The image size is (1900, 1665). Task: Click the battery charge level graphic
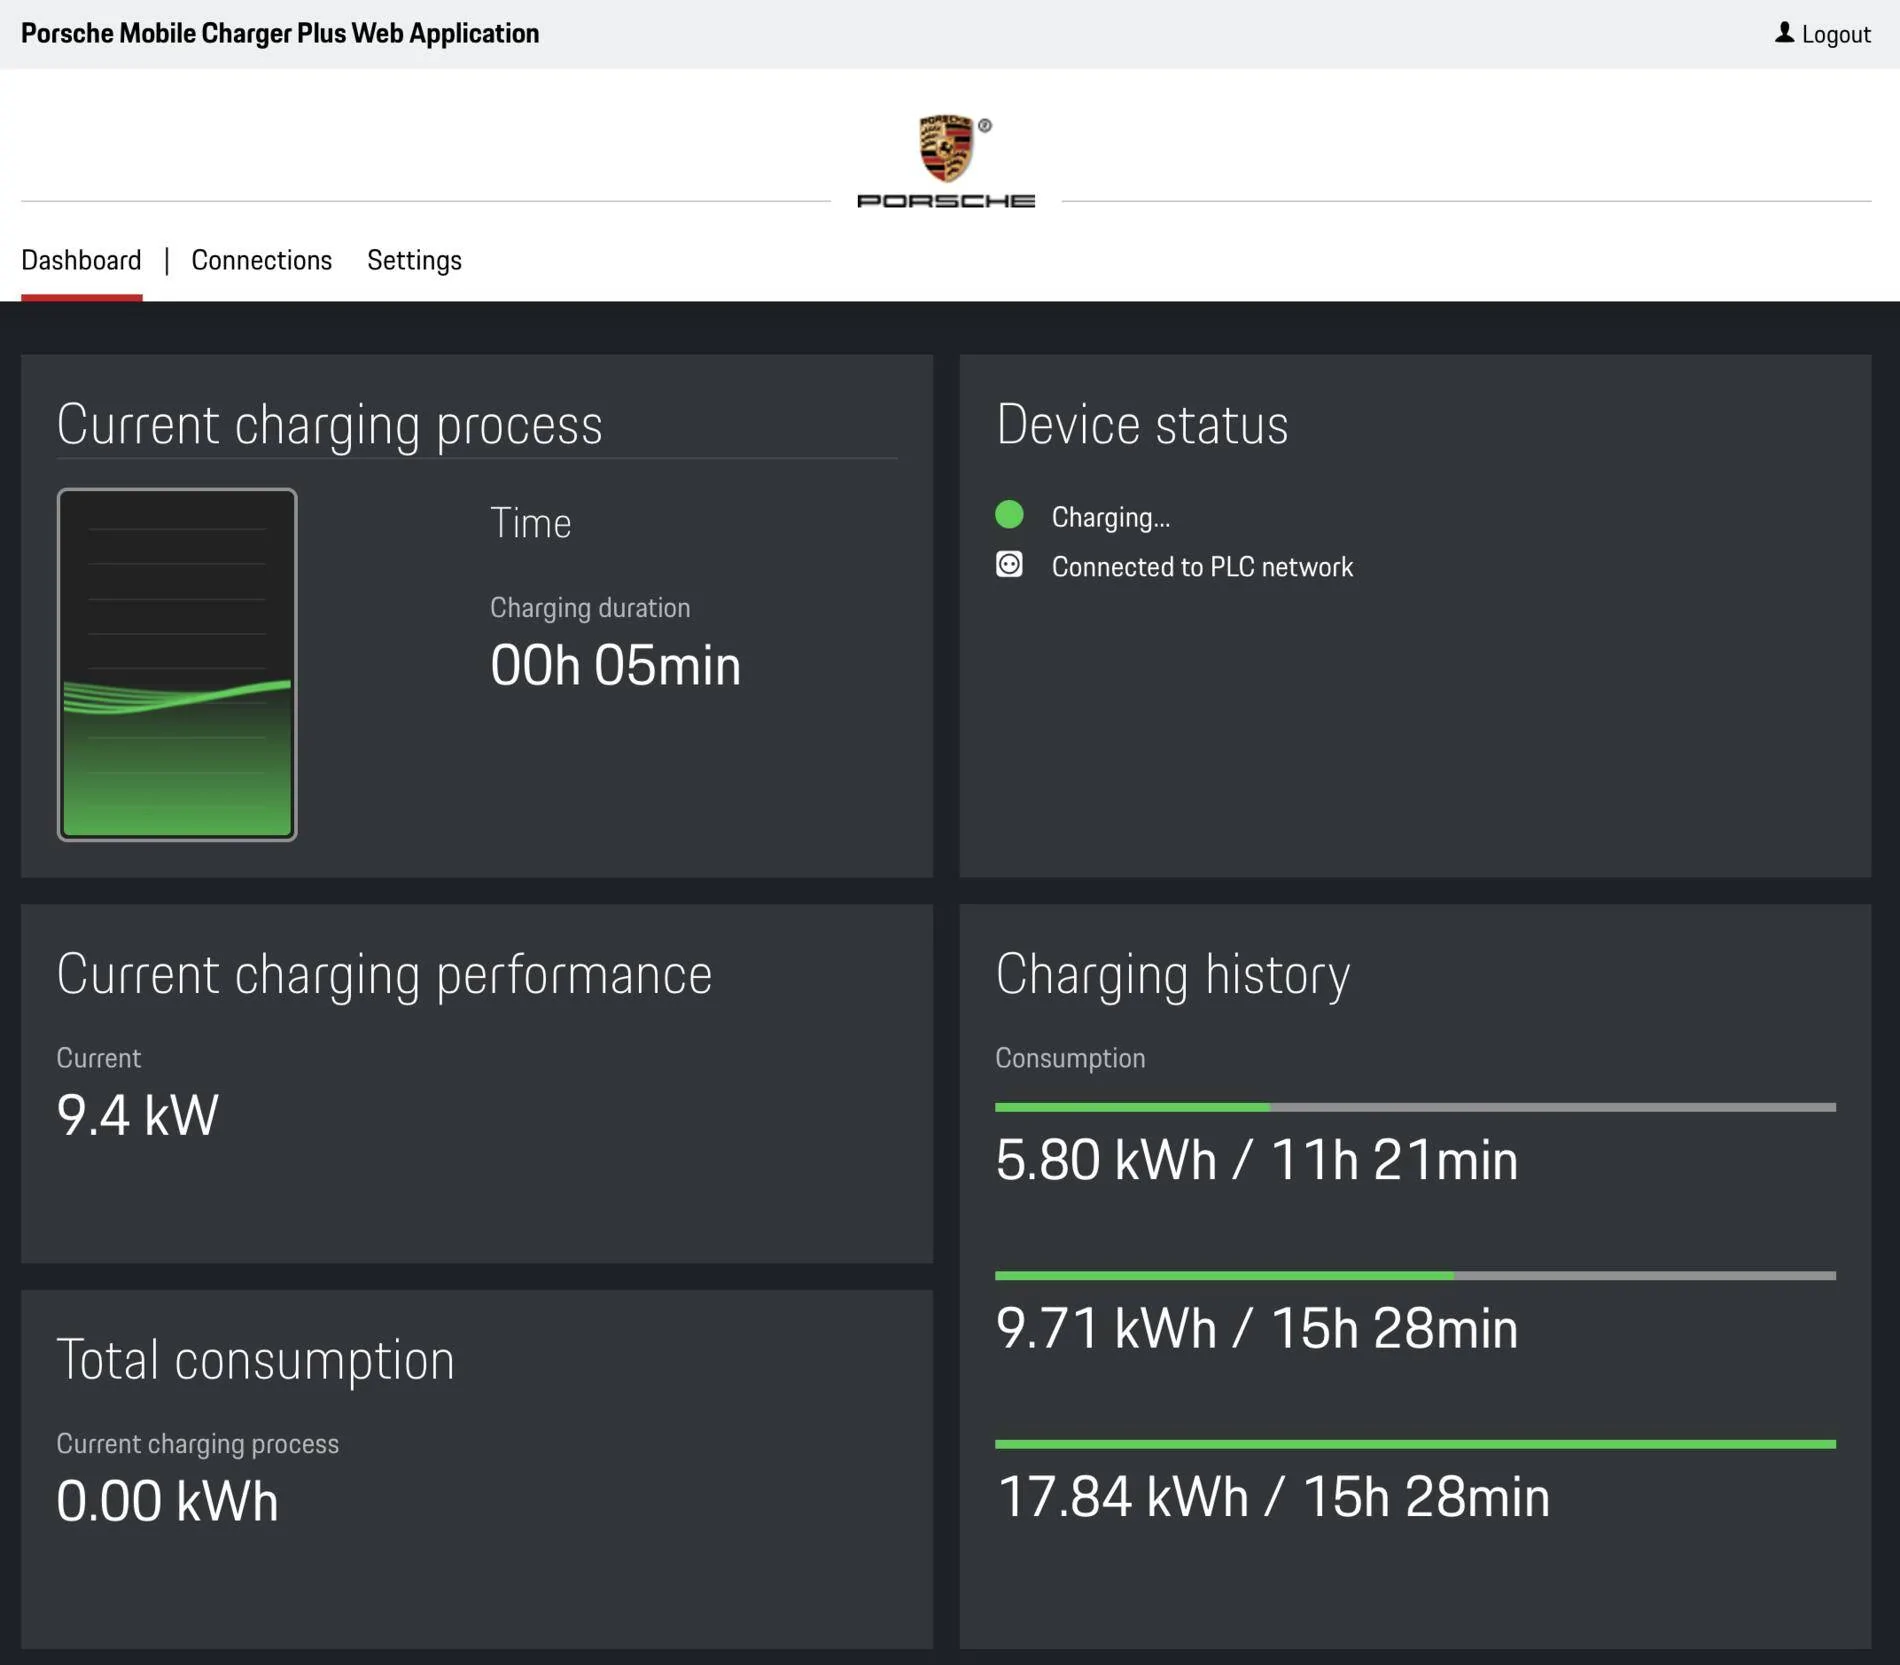coord(177,664)
